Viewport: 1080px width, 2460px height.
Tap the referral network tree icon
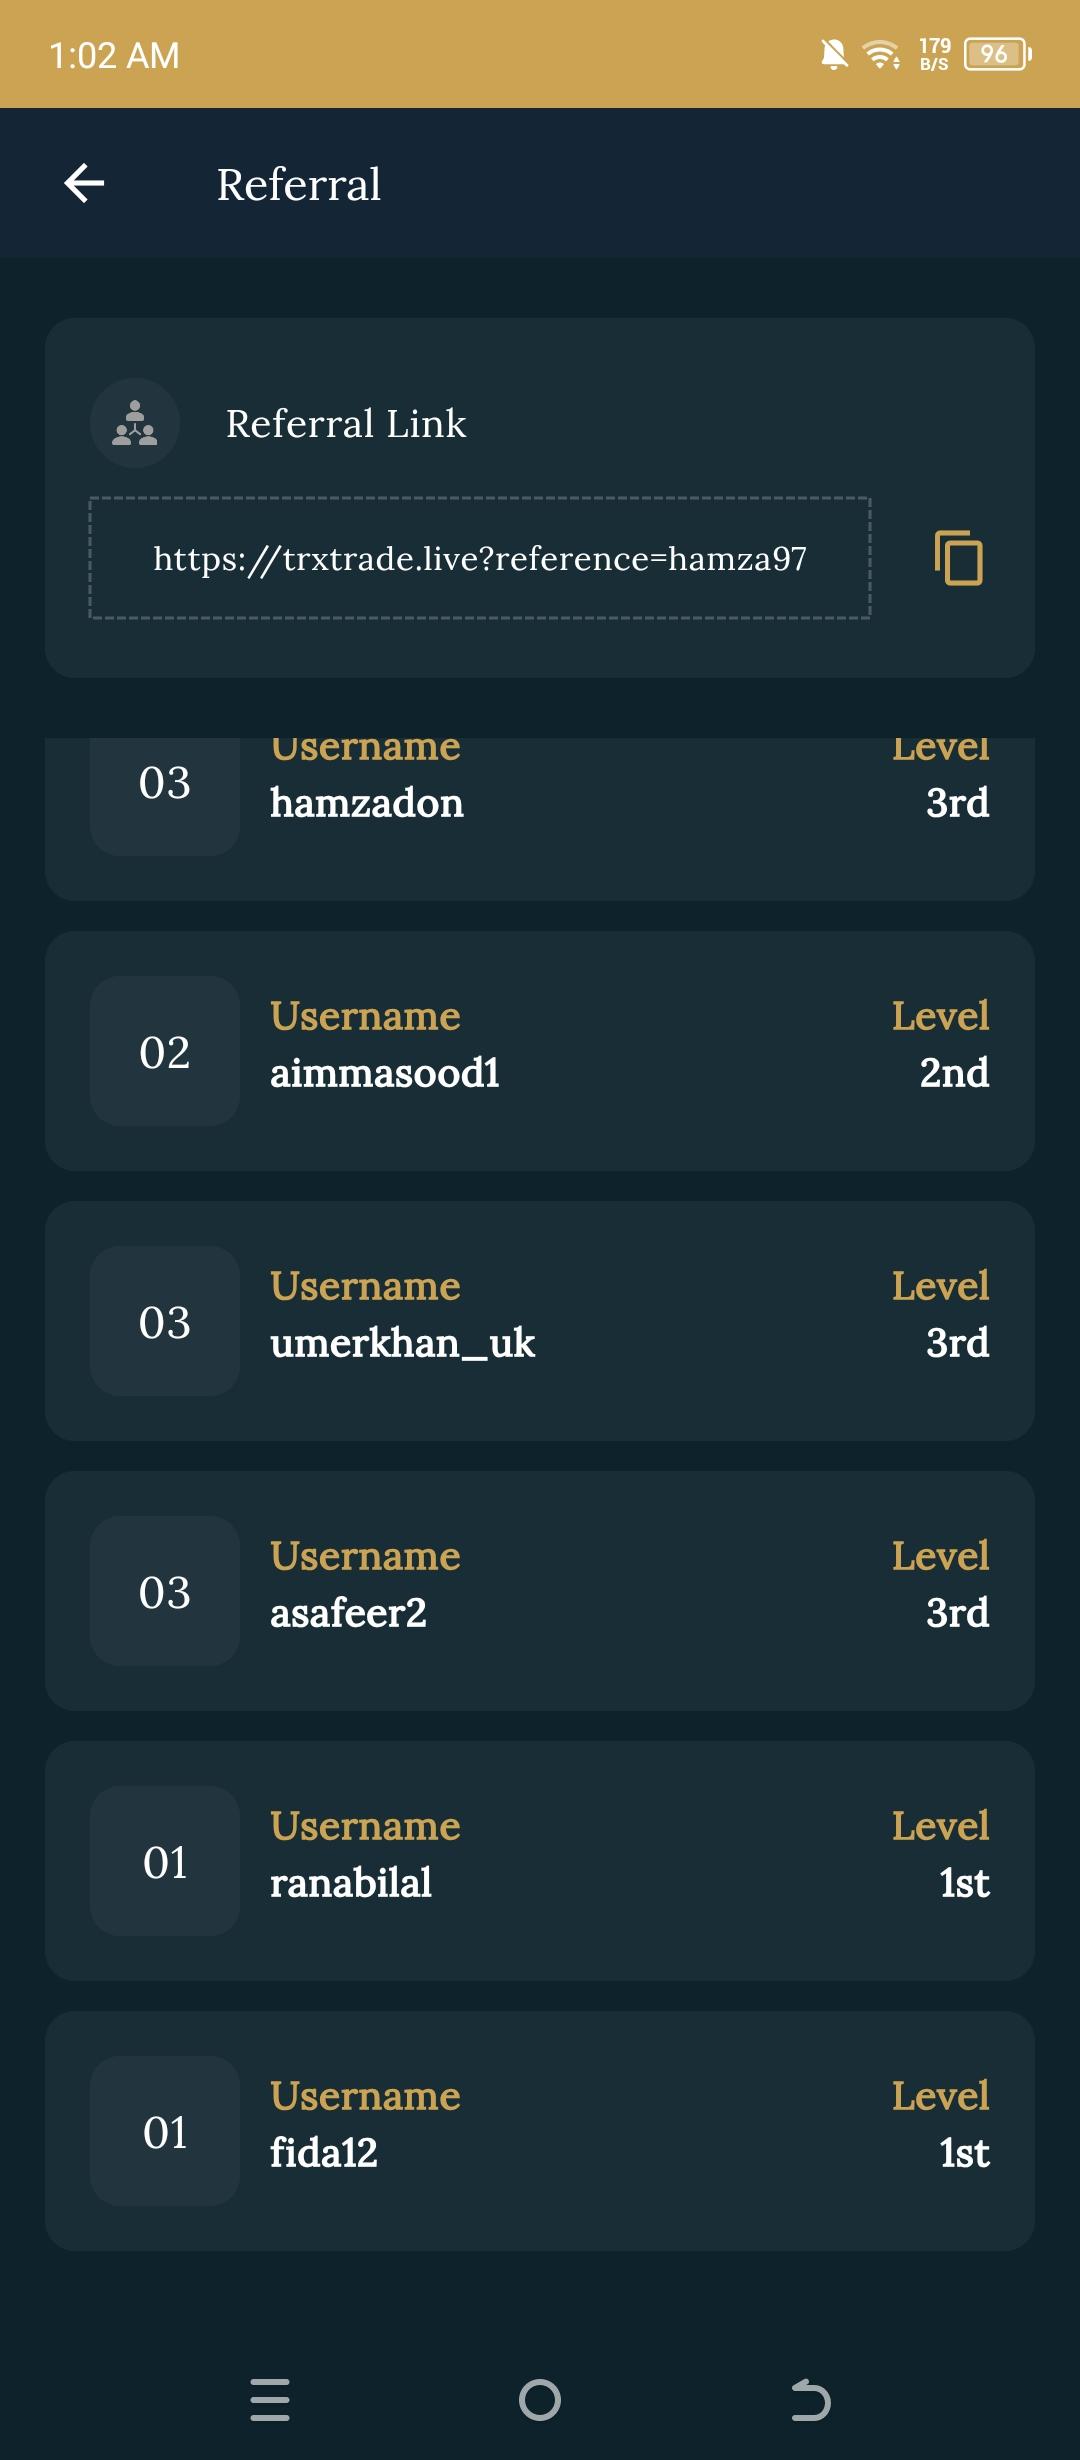(x=135, y=423)
